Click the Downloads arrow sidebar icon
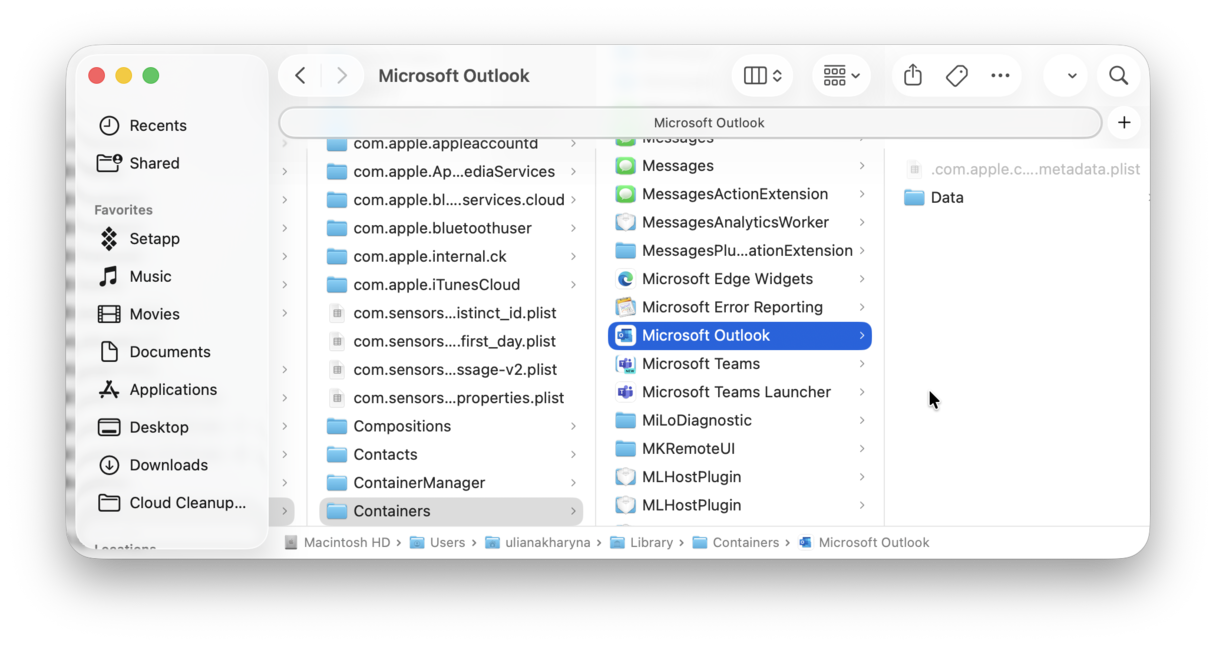This screenshot has height=646, width=1216. pyautogui.click(x=109, y=465)
